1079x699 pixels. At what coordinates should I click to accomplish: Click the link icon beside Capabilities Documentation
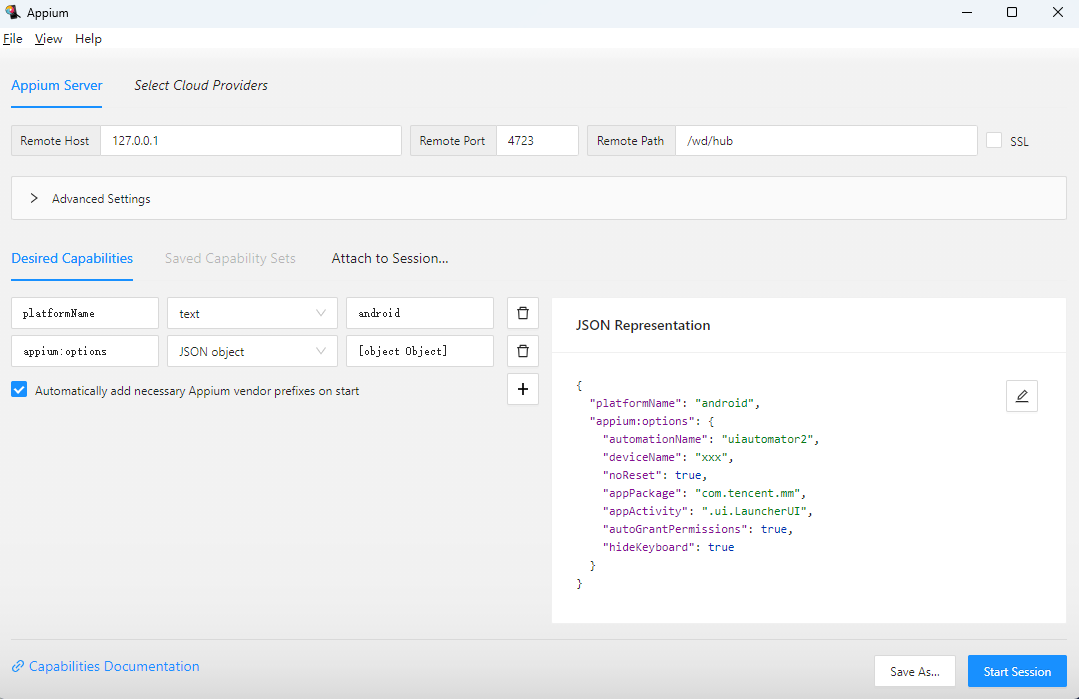18,666
